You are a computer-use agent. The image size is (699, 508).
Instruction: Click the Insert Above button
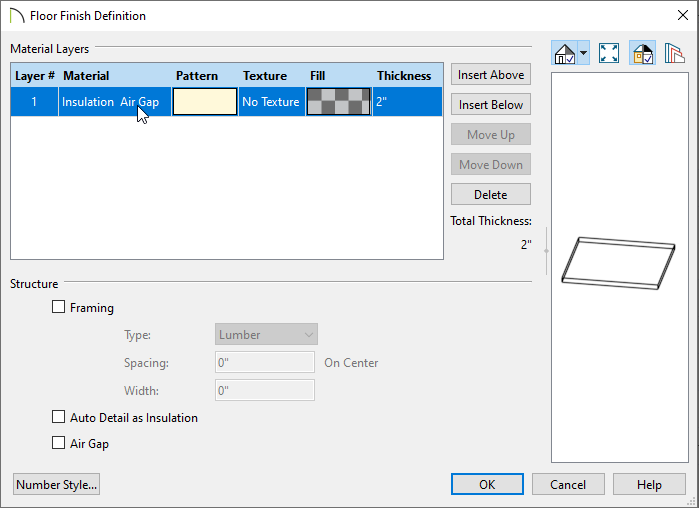point(491,74)
